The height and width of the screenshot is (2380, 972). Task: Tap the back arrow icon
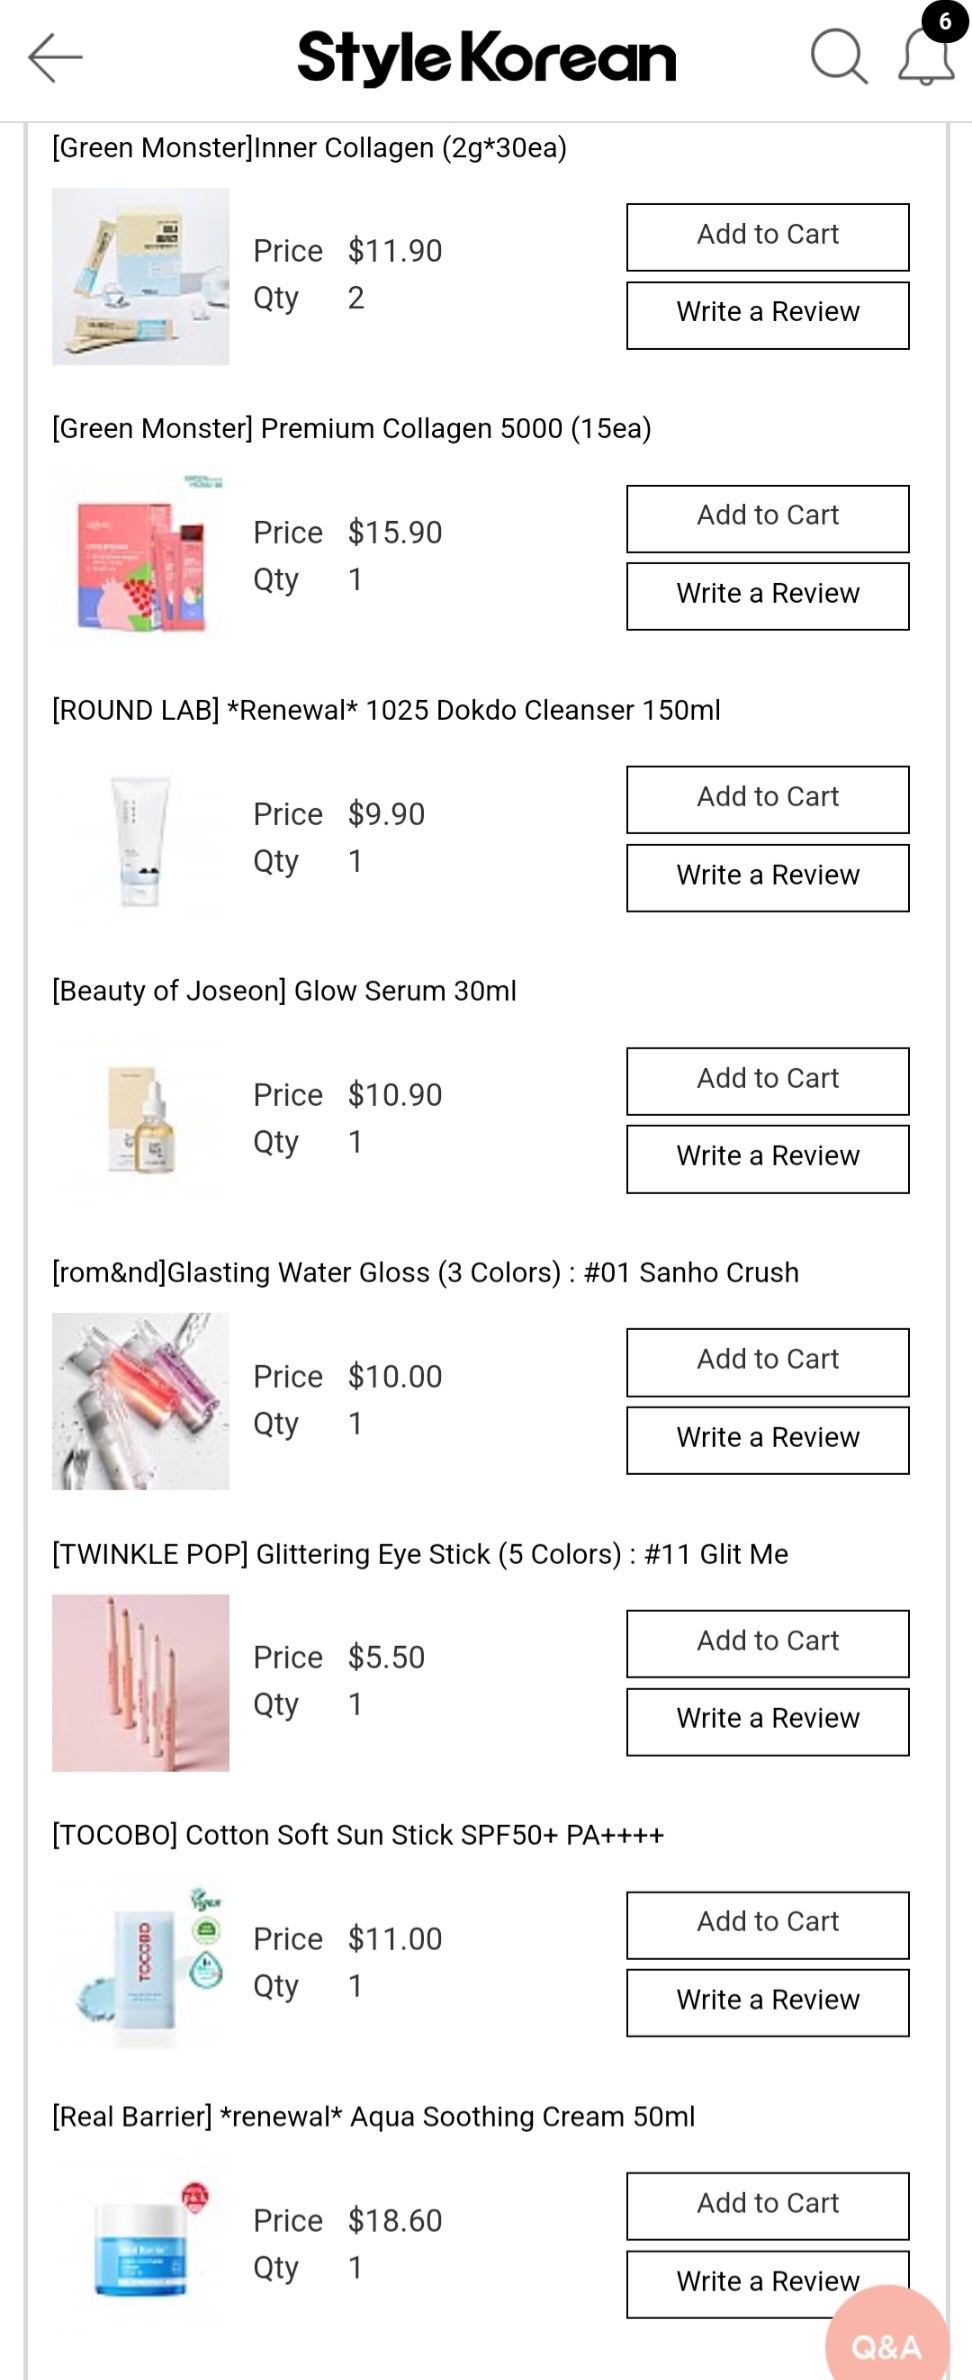[55, 57]
